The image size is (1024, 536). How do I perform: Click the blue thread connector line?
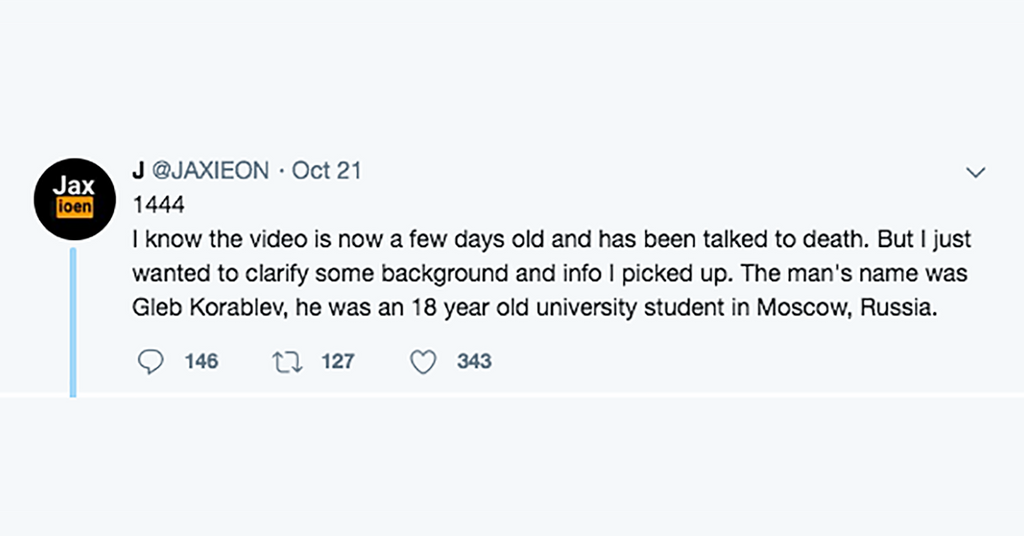coord(73,320)
